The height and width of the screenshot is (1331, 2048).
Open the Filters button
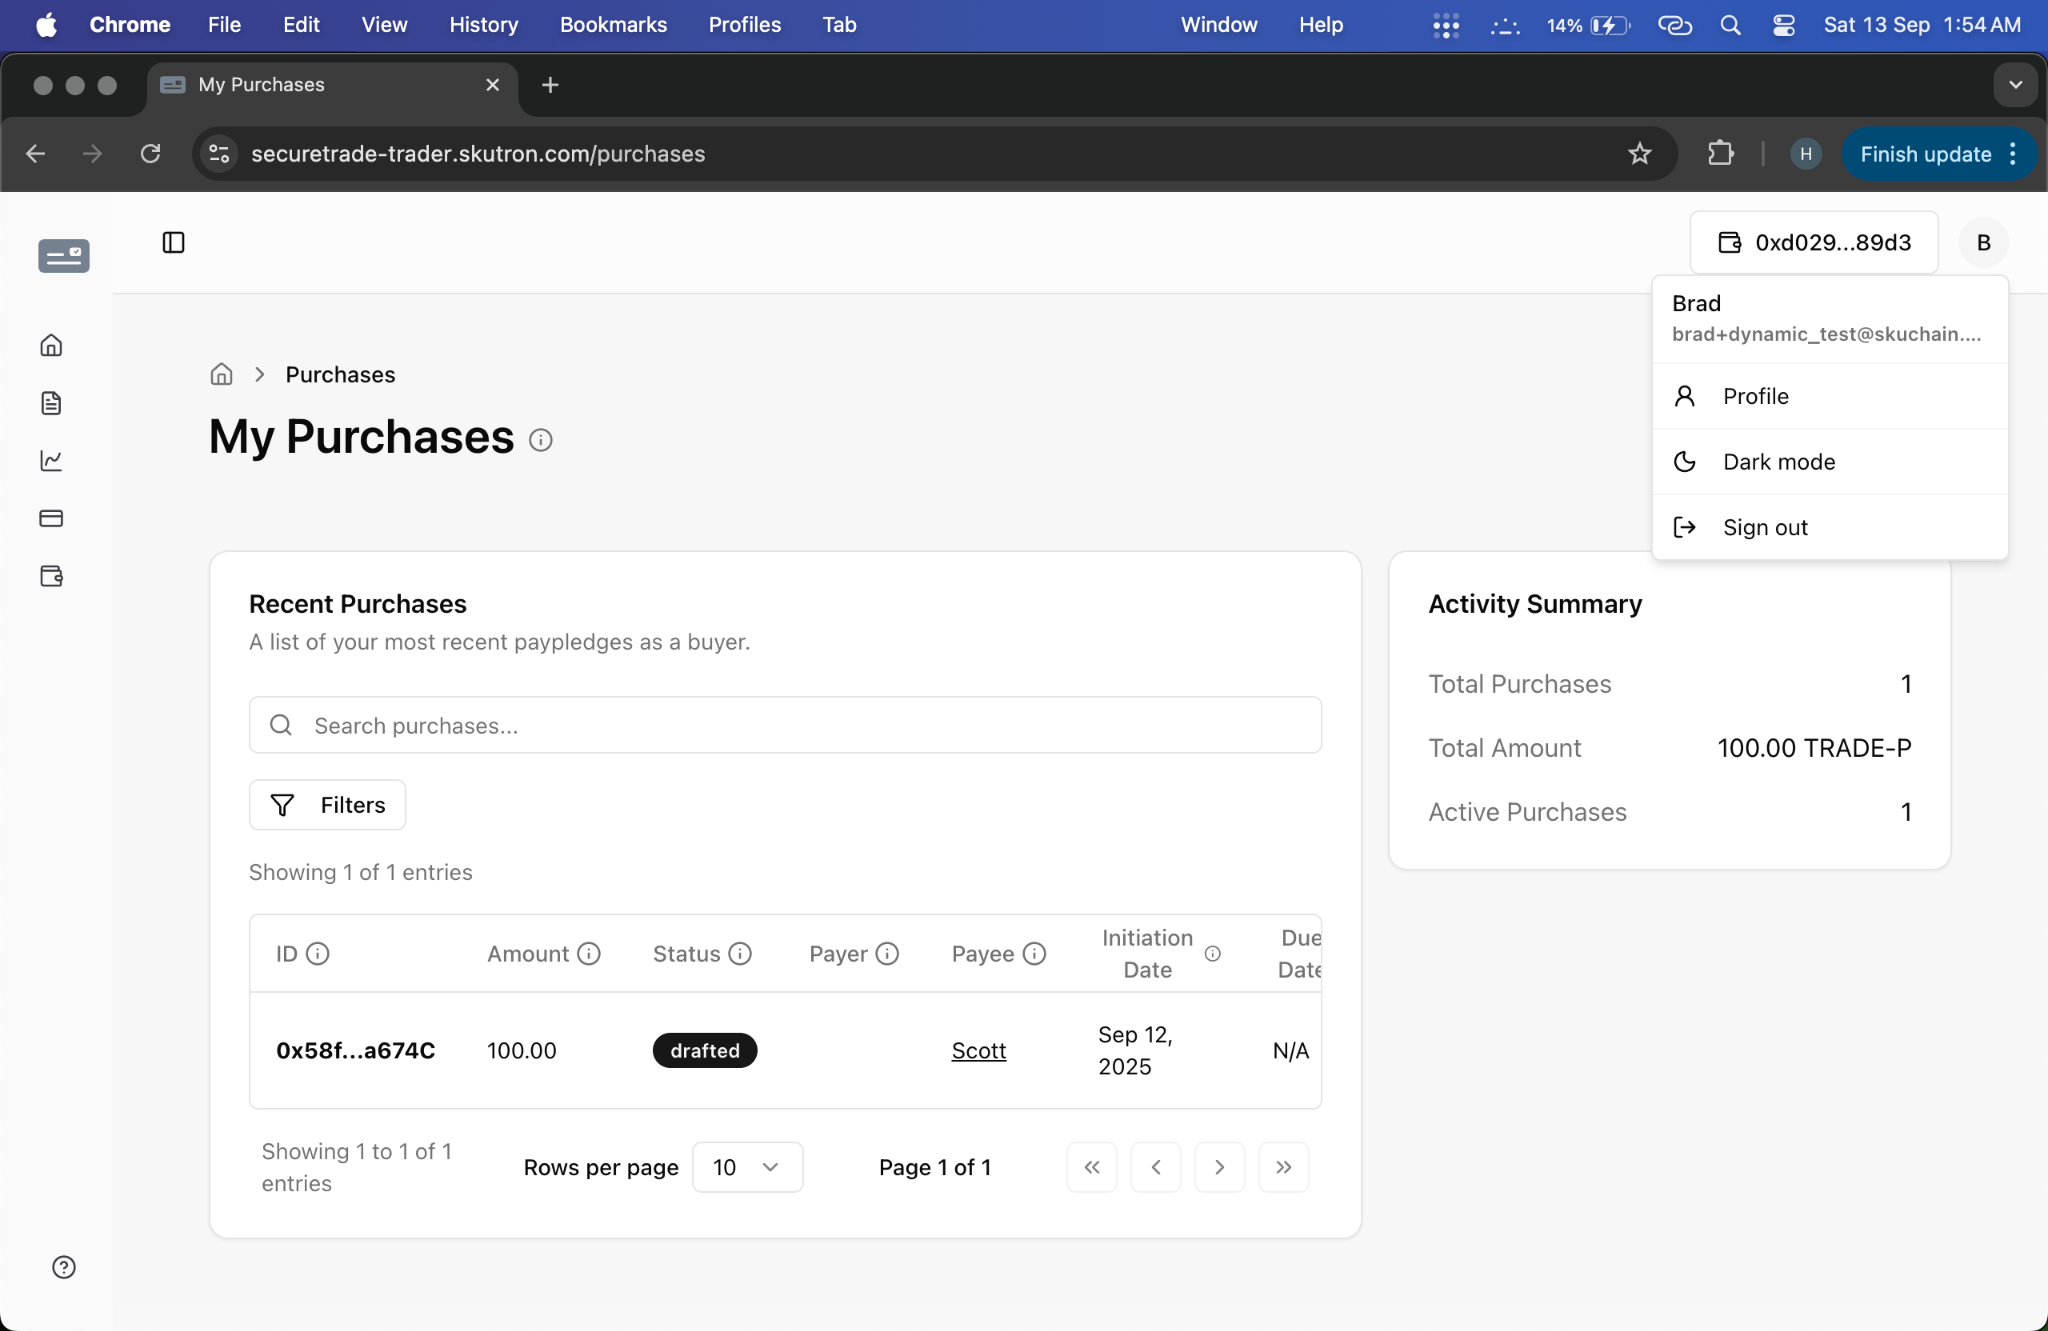[x=327, y=804]
